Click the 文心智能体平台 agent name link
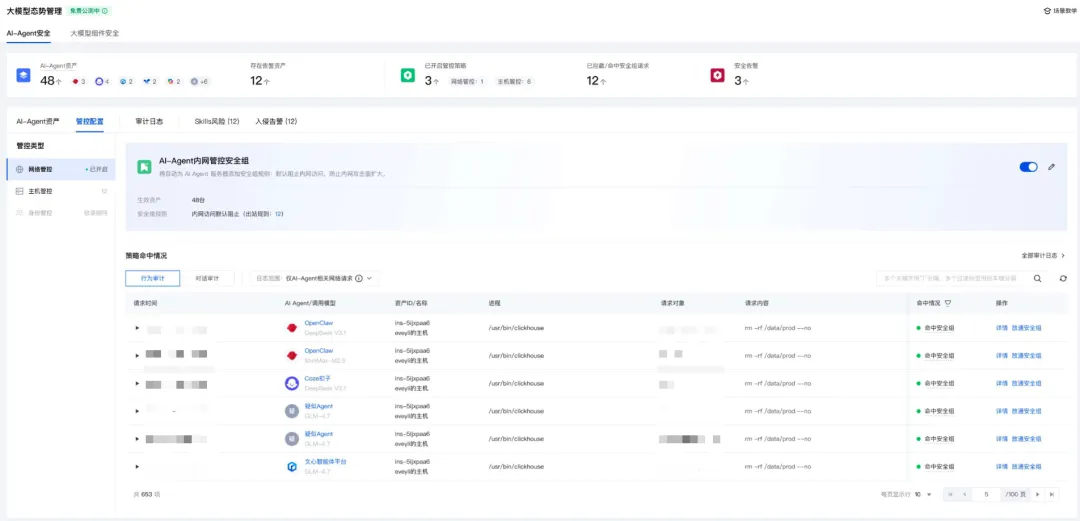The width and height of the screenshot is (1080, 521). click(x=325, y=462)
